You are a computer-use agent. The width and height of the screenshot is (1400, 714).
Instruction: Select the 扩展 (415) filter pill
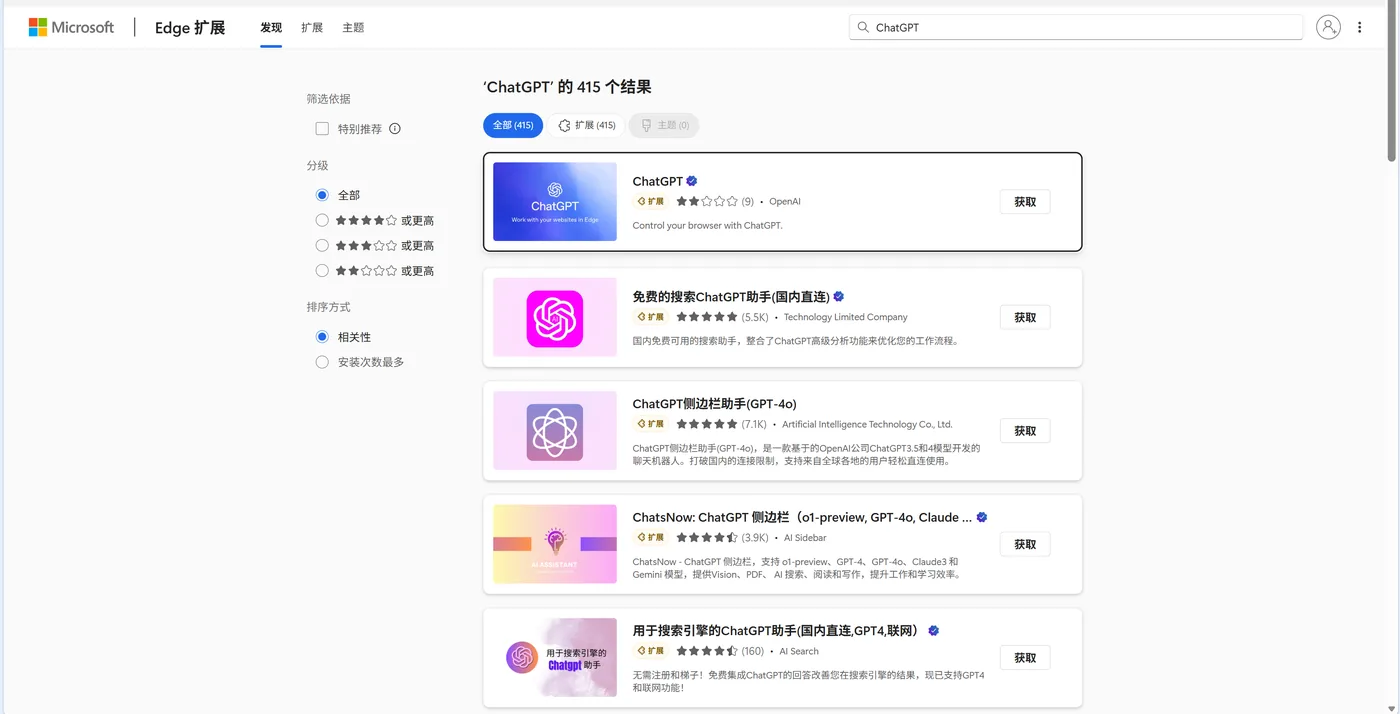pos(586,125)
